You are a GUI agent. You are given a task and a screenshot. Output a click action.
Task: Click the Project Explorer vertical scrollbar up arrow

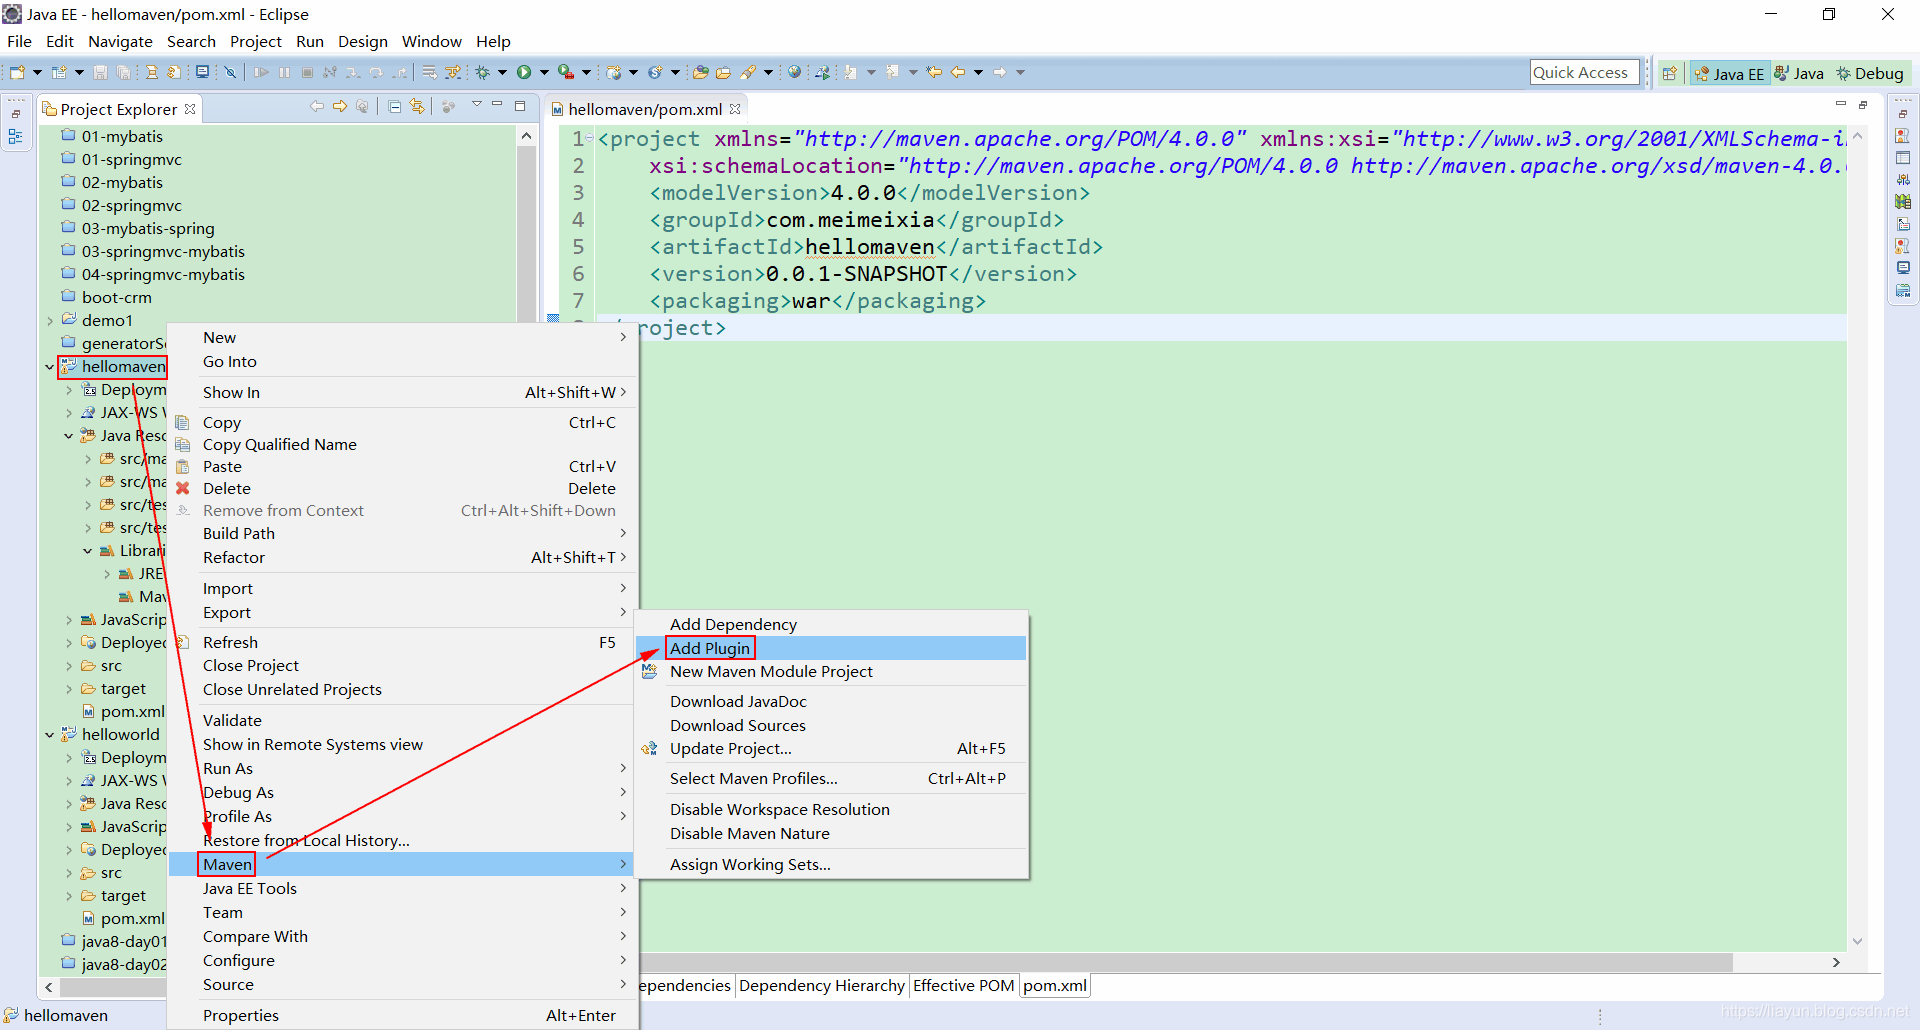coord(527,135)
